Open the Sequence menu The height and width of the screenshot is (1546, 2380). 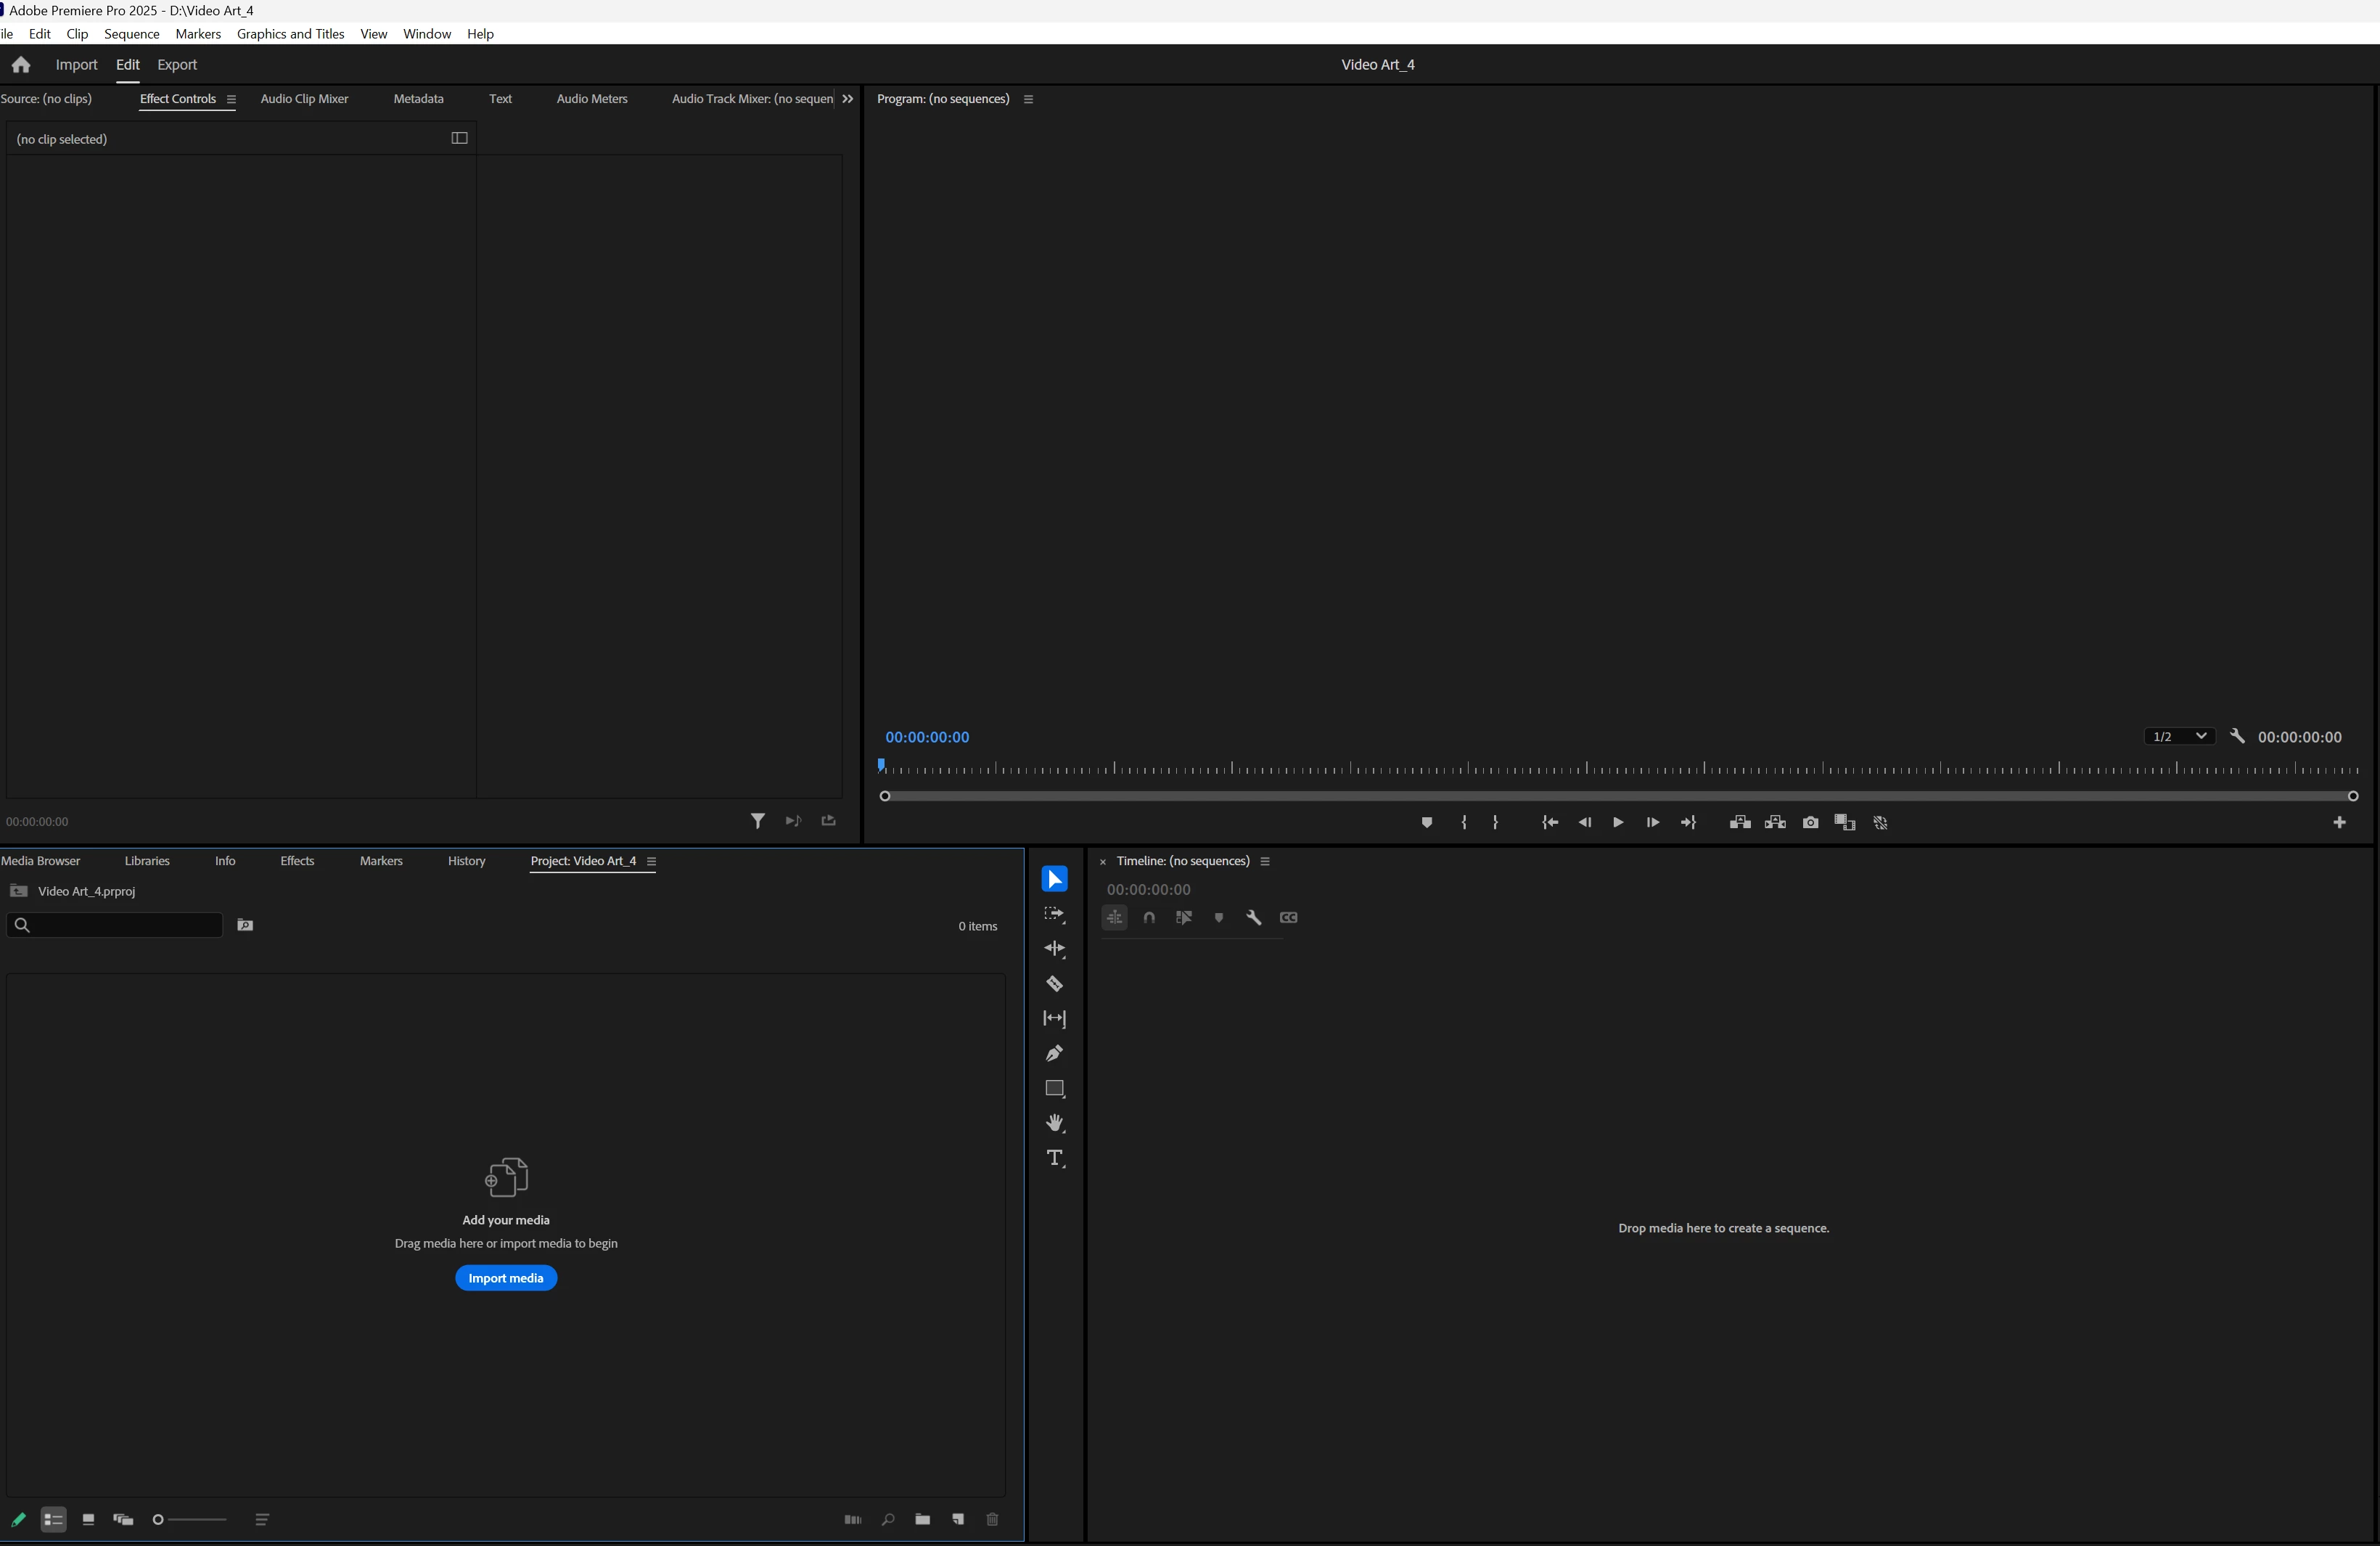[x=131, y=34]
